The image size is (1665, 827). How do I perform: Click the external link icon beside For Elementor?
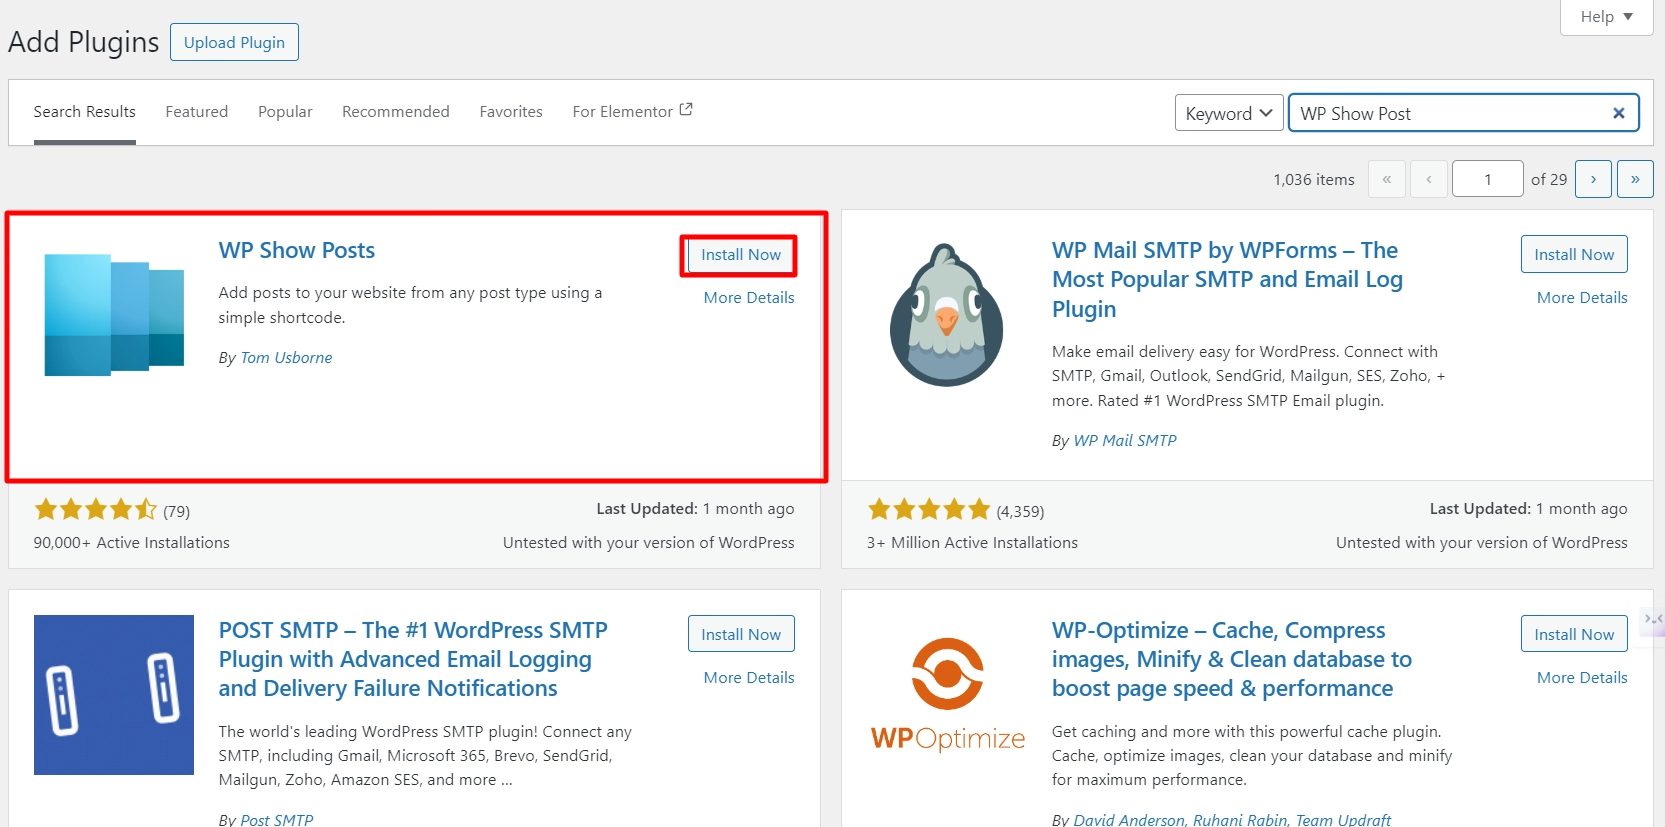(x=686, y=110)
